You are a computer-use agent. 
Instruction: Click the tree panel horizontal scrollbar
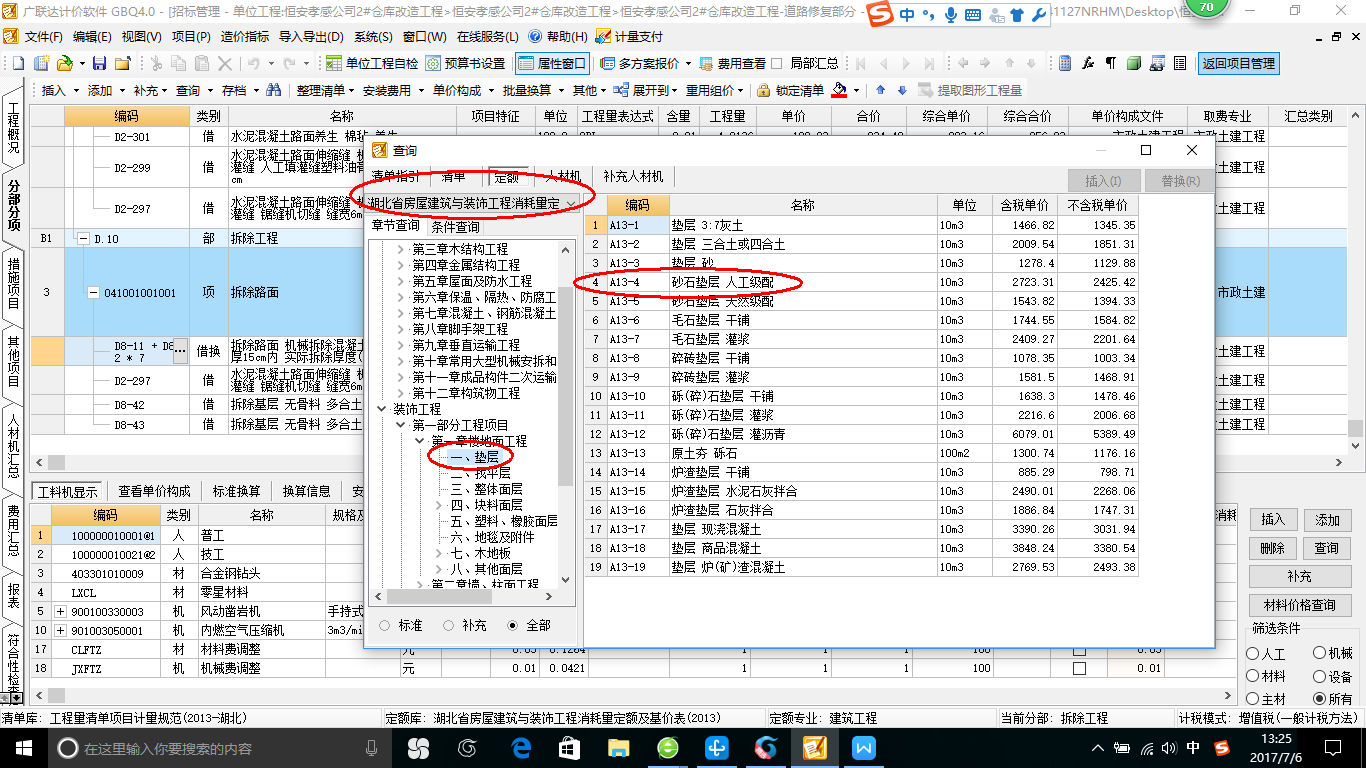tap(463, 597)
